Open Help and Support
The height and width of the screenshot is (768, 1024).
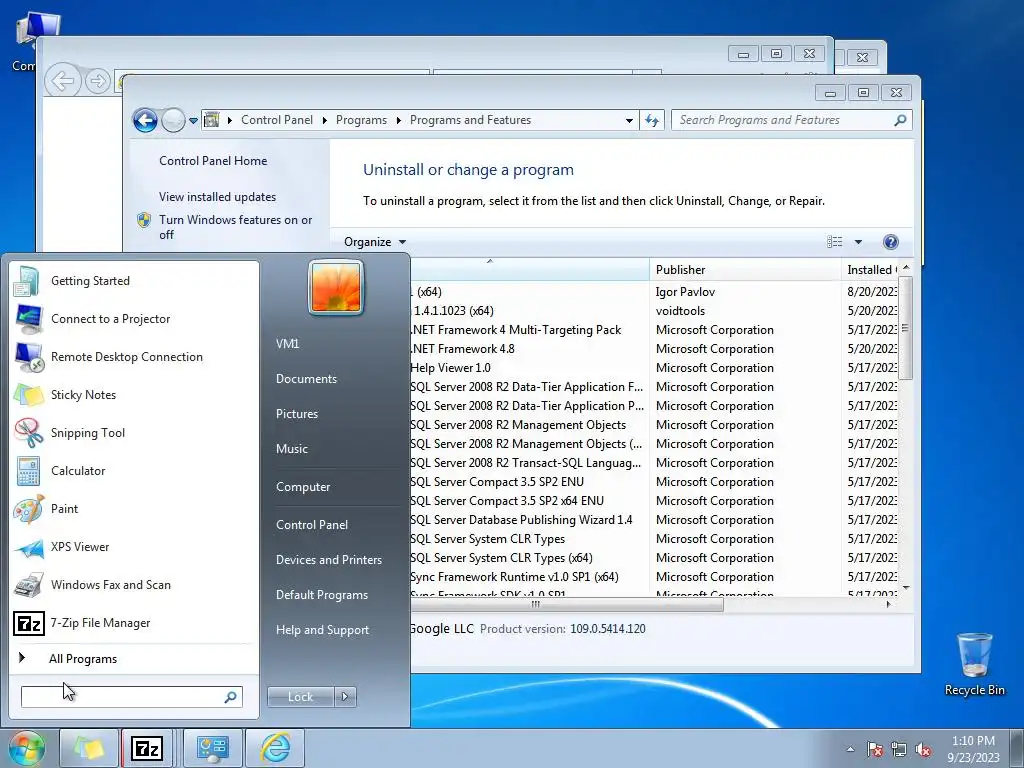point(323,630)
